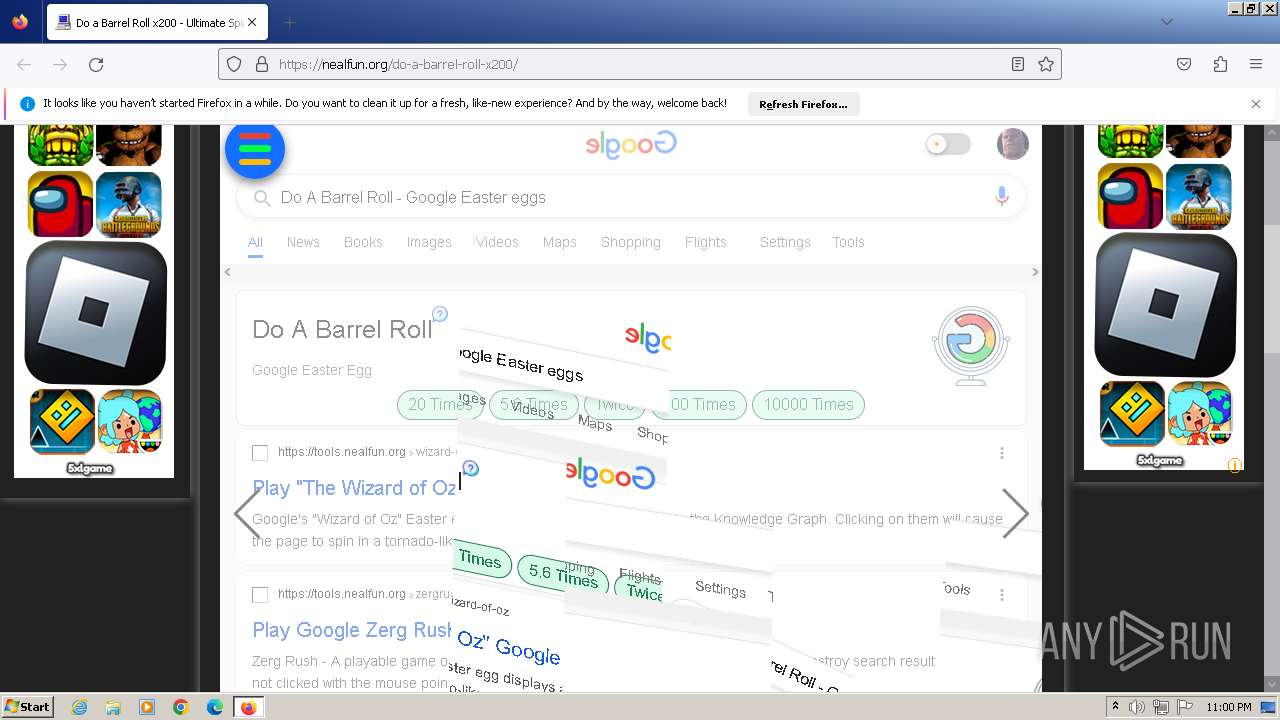This screenshot has height=720, width=1280.
Task: Select the Videos search tab
Action: tap(497, 242)
